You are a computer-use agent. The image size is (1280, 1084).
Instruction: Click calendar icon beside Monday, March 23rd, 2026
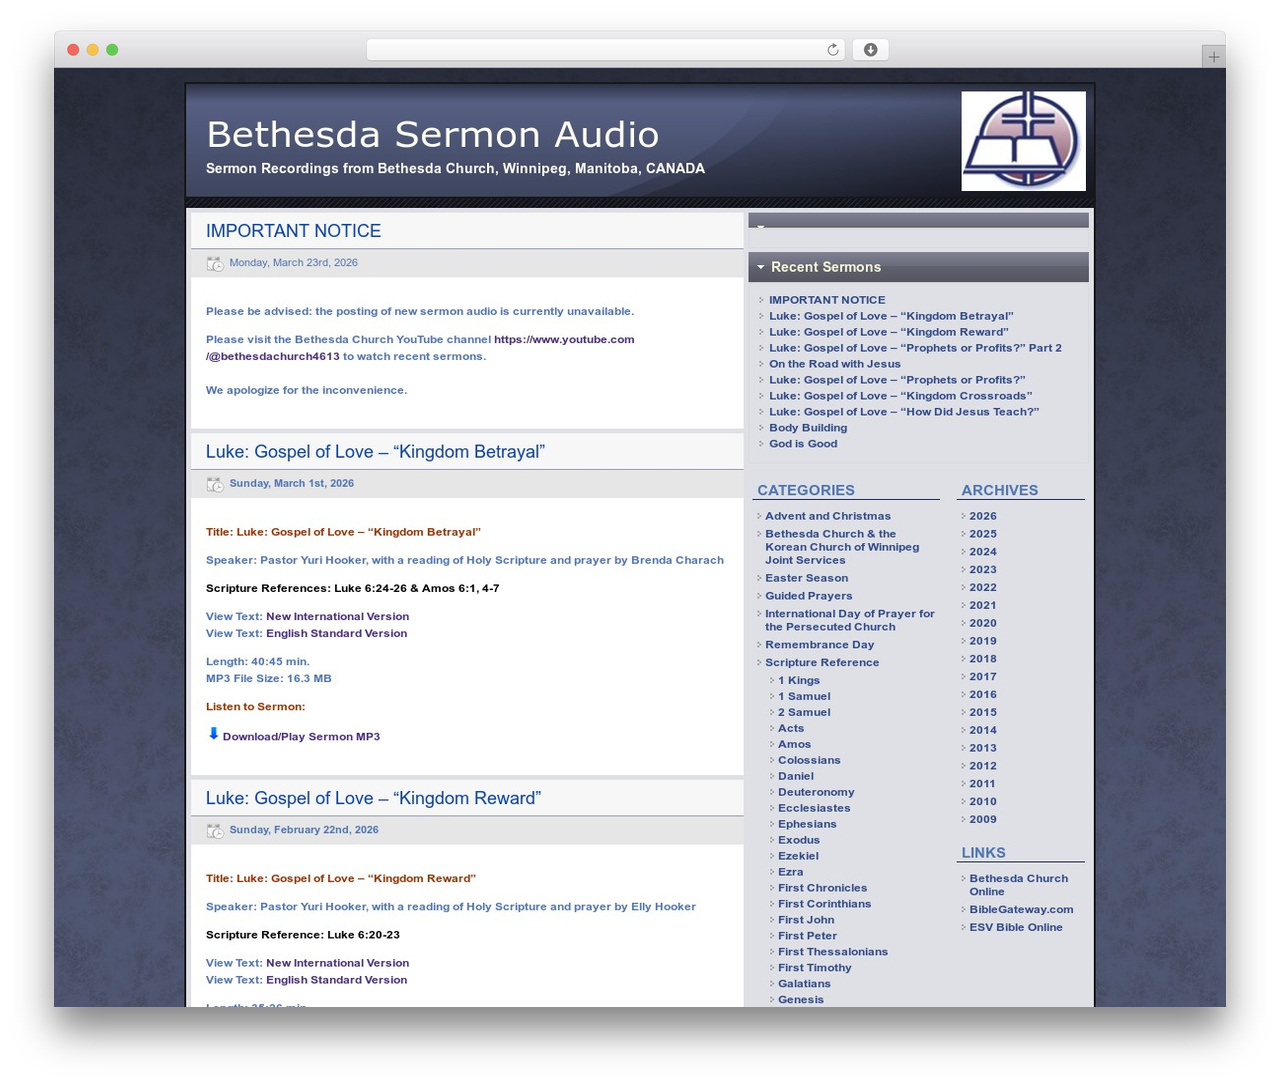(215, 264)
